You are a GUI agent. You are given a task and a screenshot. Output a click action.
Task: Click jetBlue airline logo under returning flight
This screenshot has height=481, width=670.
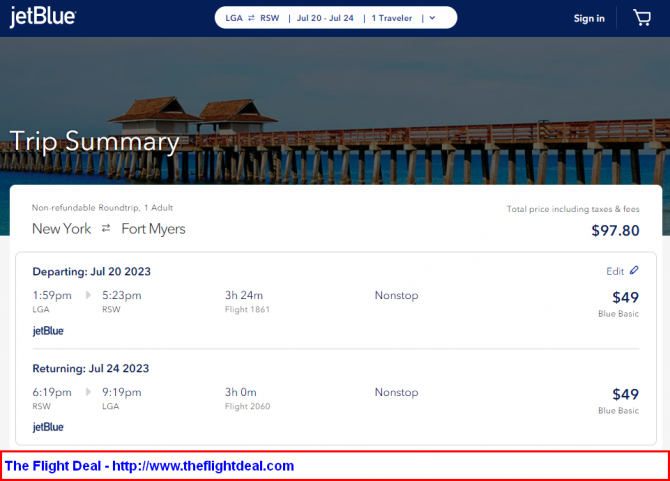[48, 427]
